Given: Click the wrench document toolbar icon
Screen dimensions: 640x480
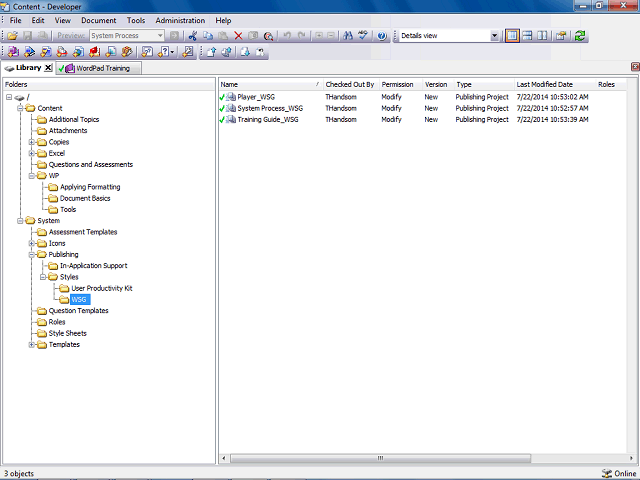Looking at the screenshot, I should coord(188,52).
